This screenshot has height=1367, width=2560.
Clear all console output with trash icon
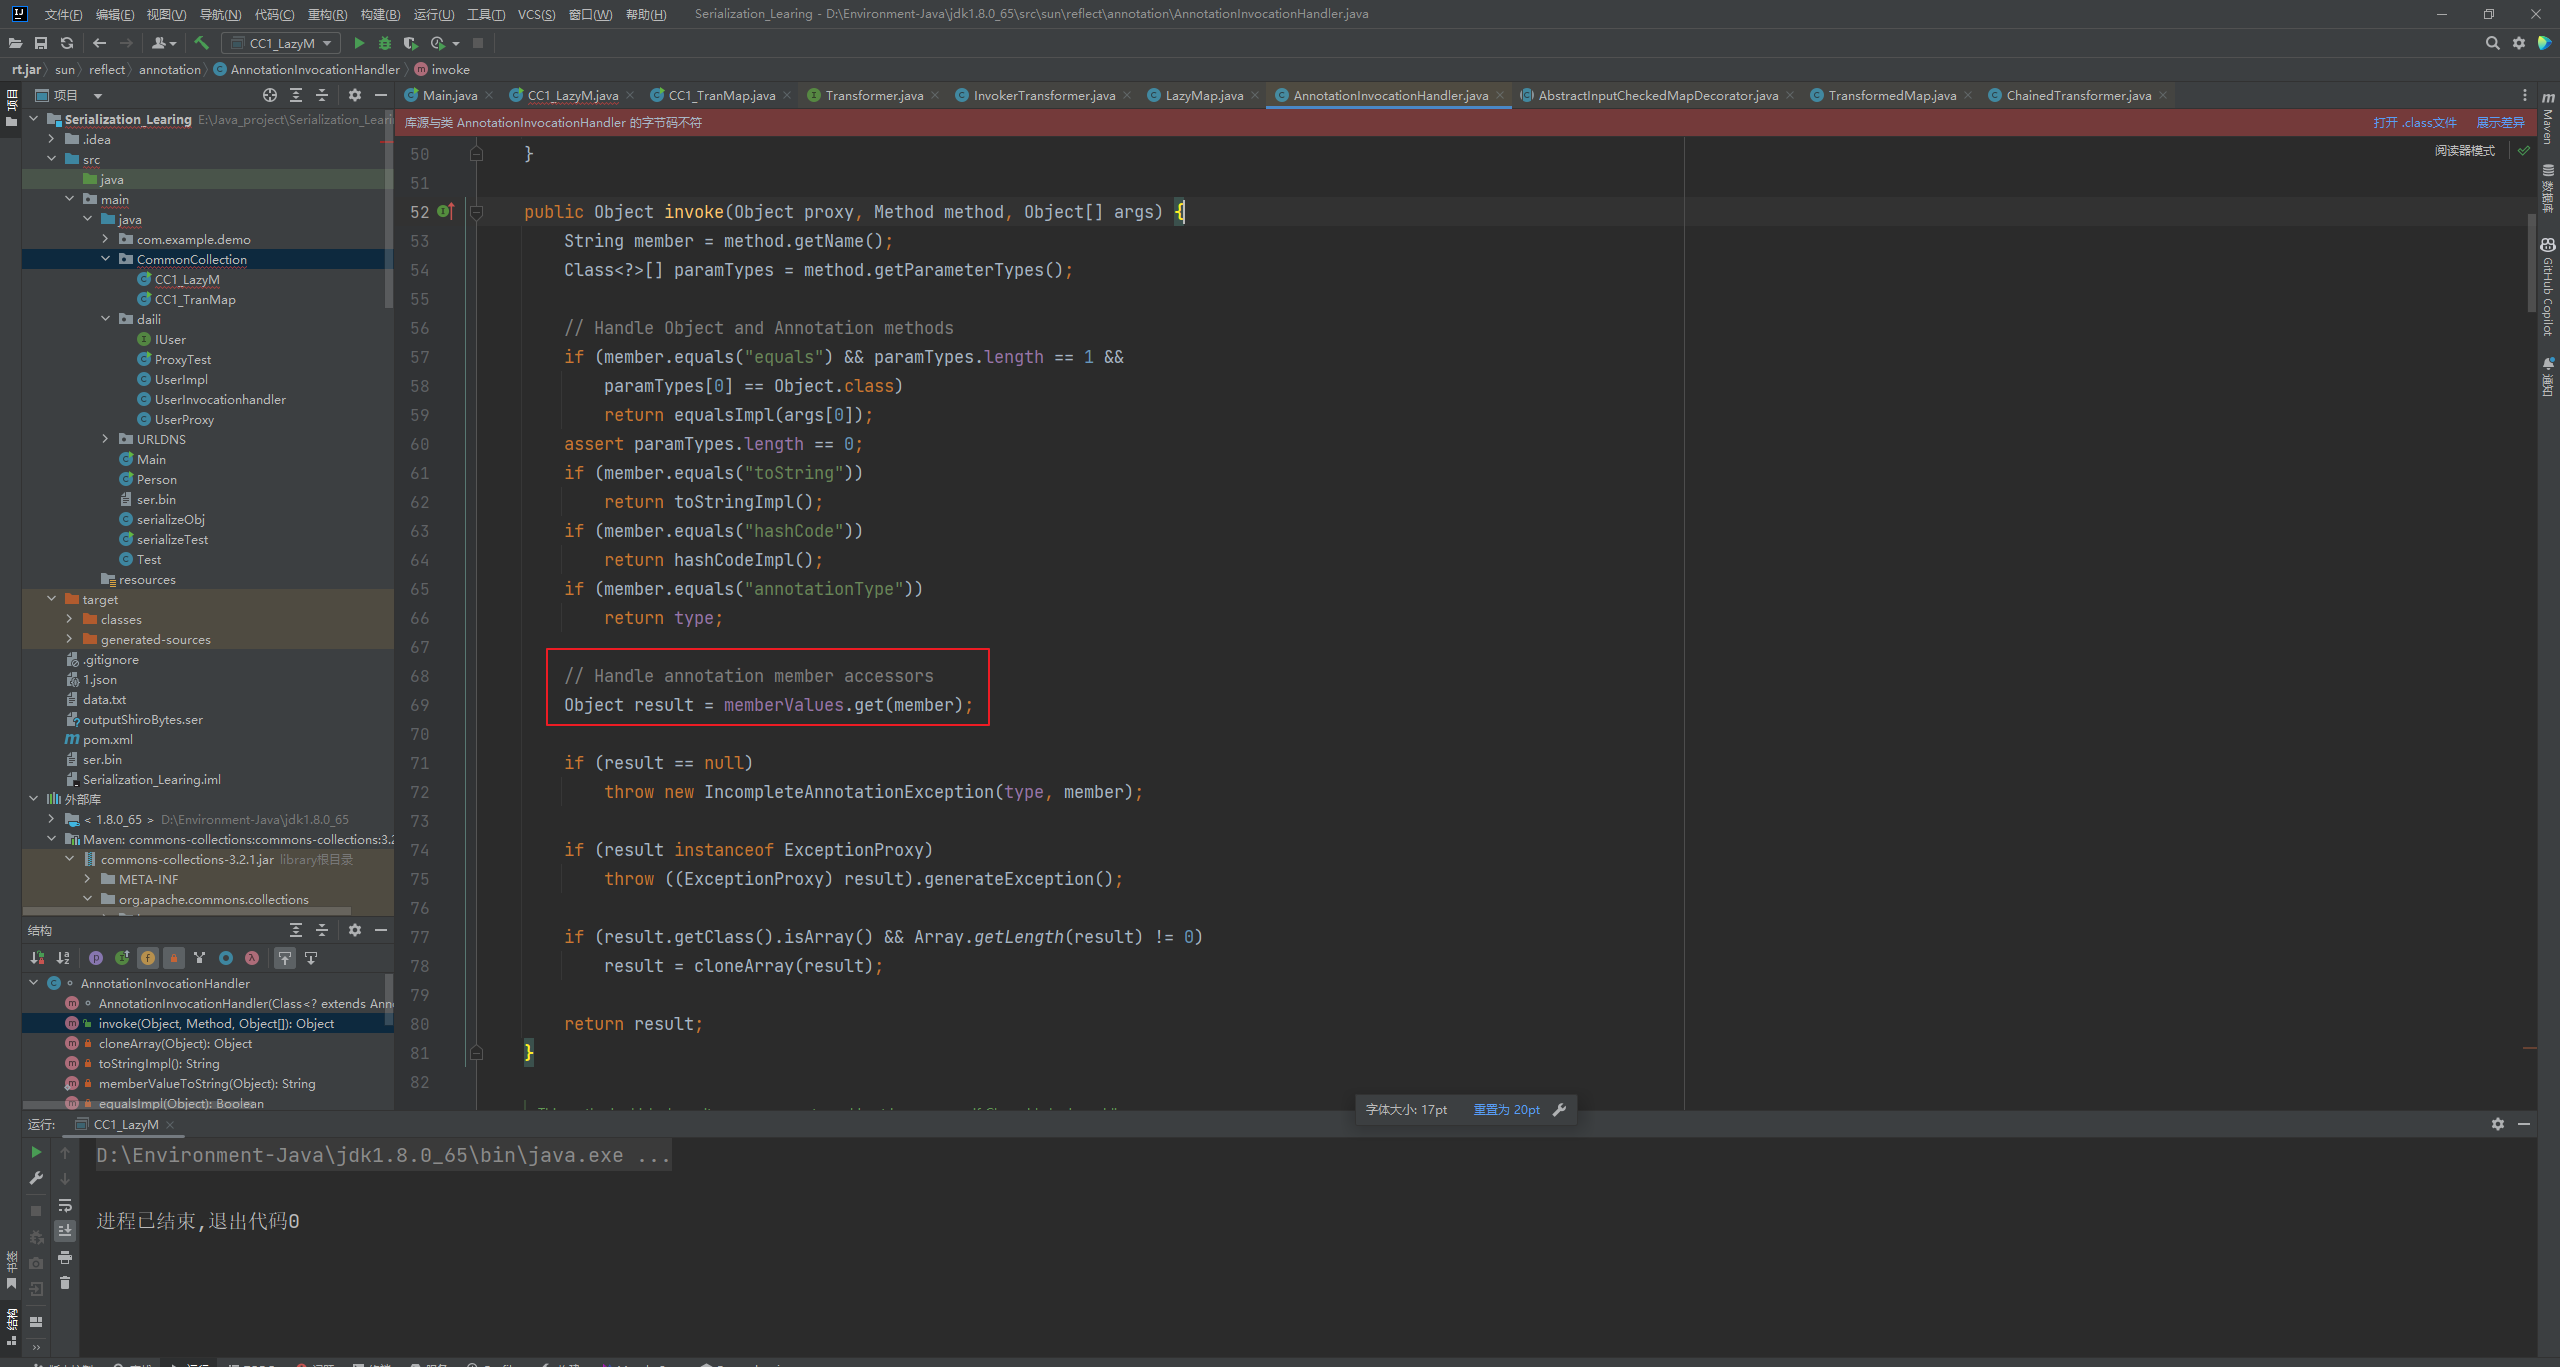click(x=65, y=1283)
